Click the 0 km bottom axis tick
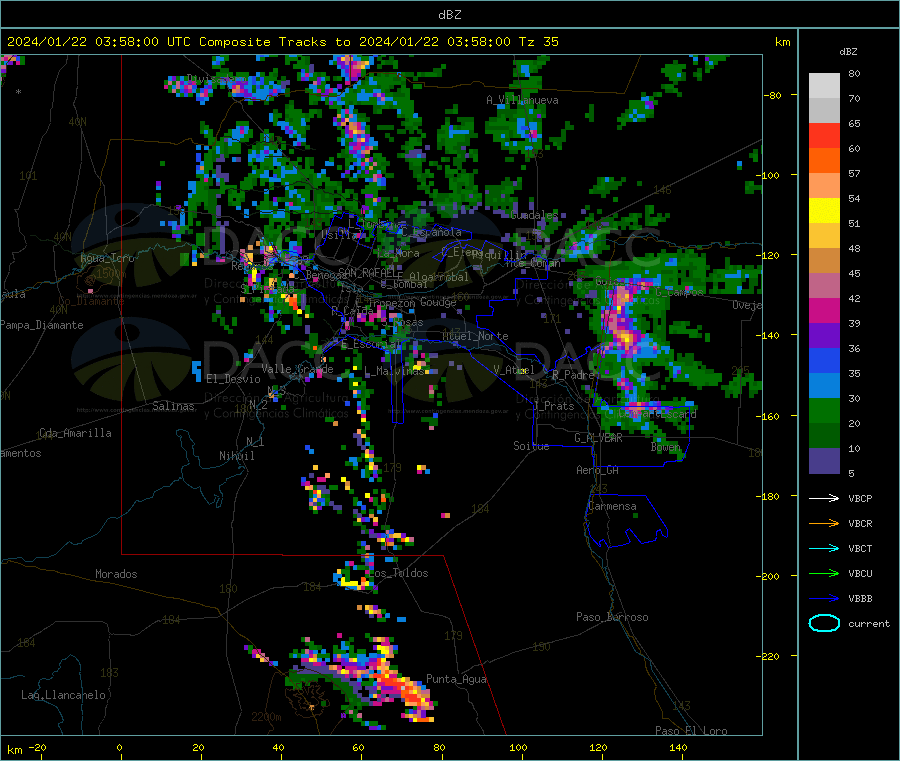Viewport: 900px width, 761px height. click(119, 747)
